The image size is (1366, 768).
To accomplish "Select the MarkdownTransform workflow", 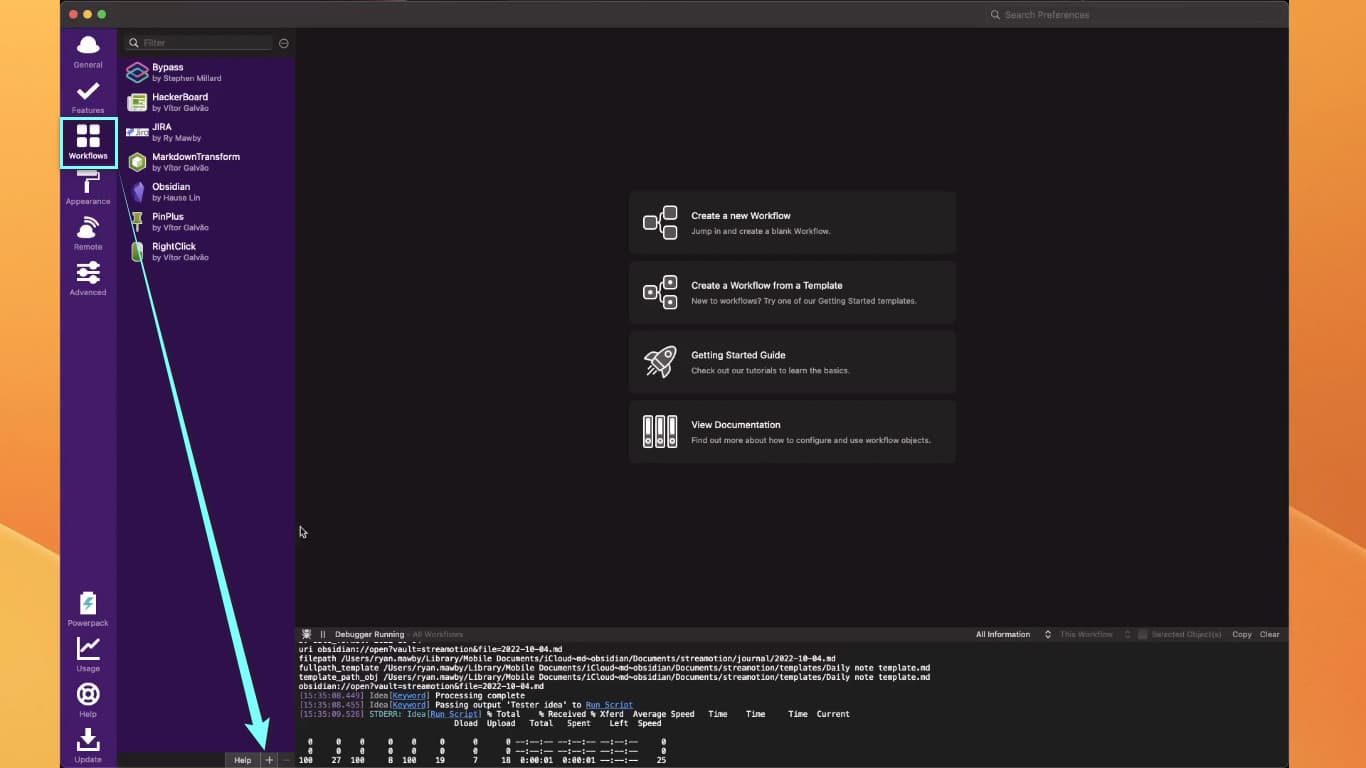I will [207, 162].
